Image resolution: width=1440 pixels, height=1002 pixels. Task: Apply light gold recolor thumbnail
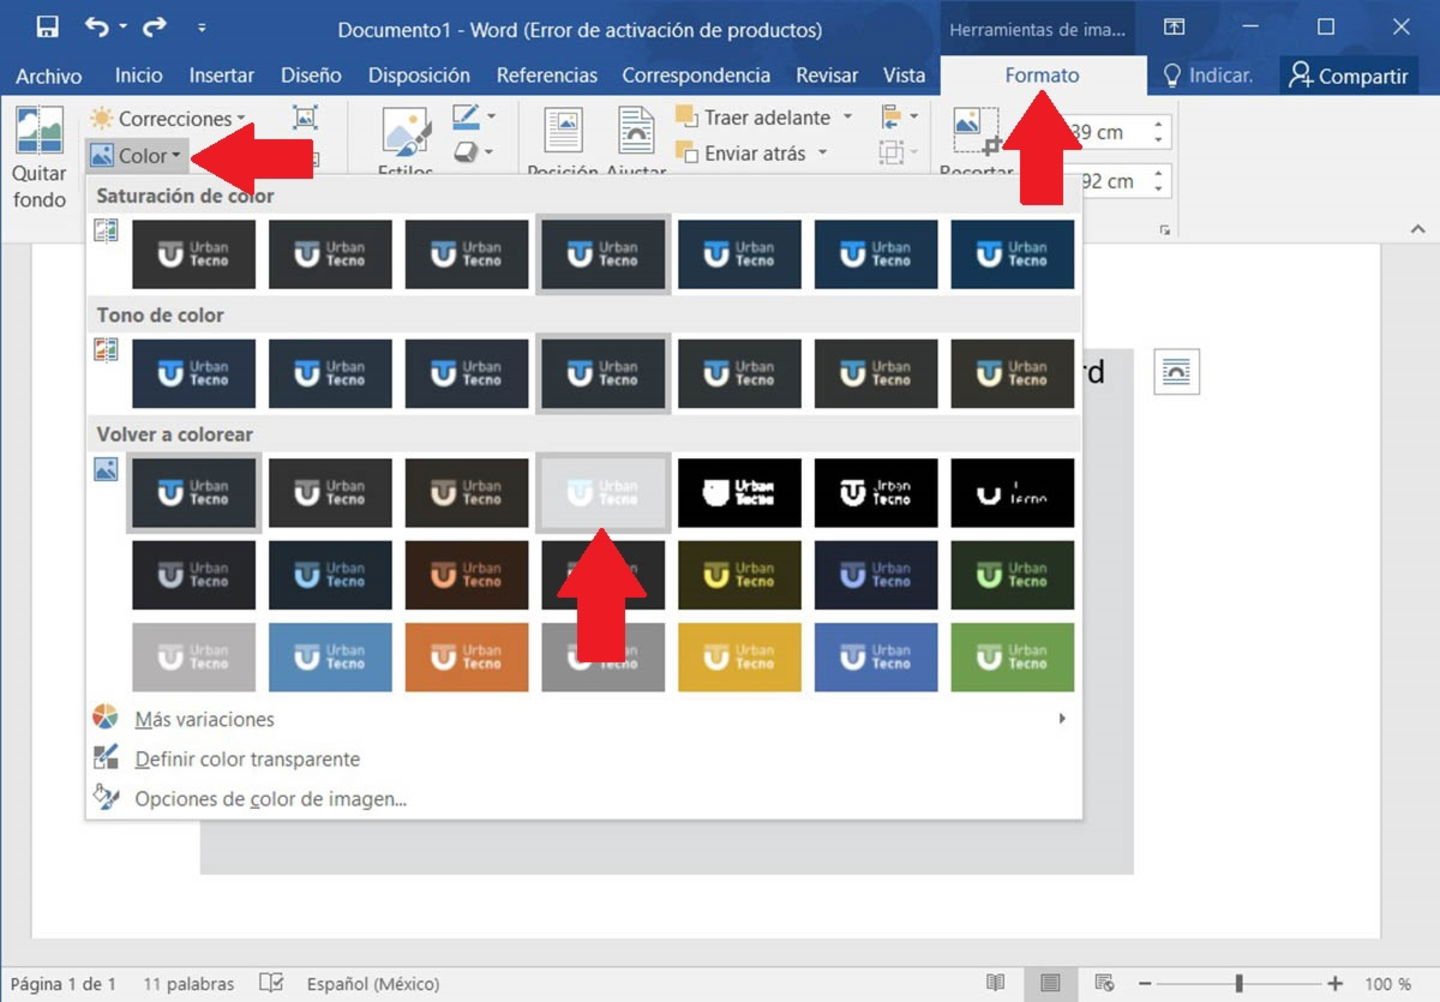739,657
